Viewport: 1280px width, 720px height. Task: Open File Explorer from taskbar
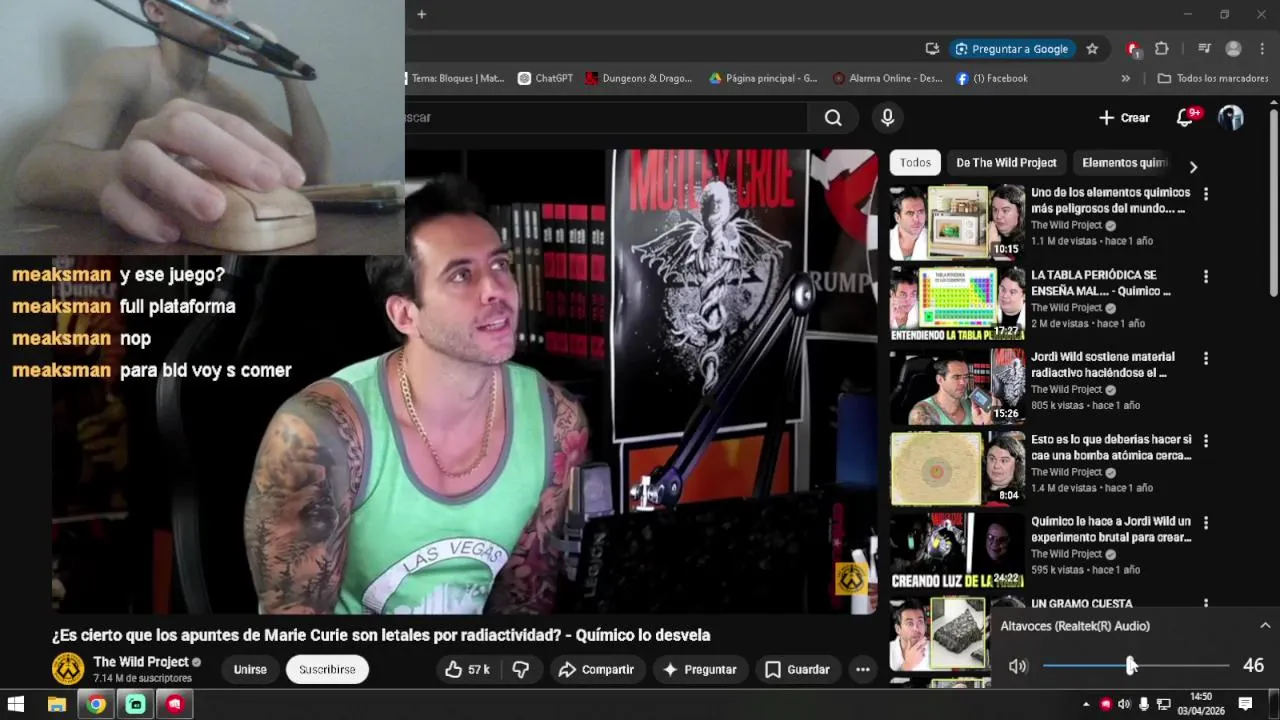[x=57, y=704]
